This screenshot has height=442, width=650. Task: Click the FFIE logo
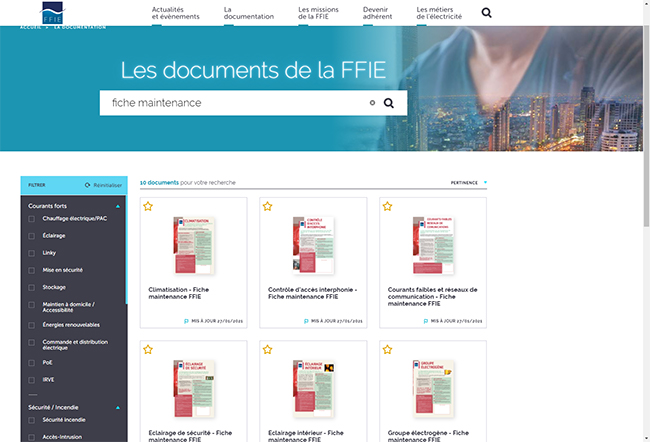[56, 13]
